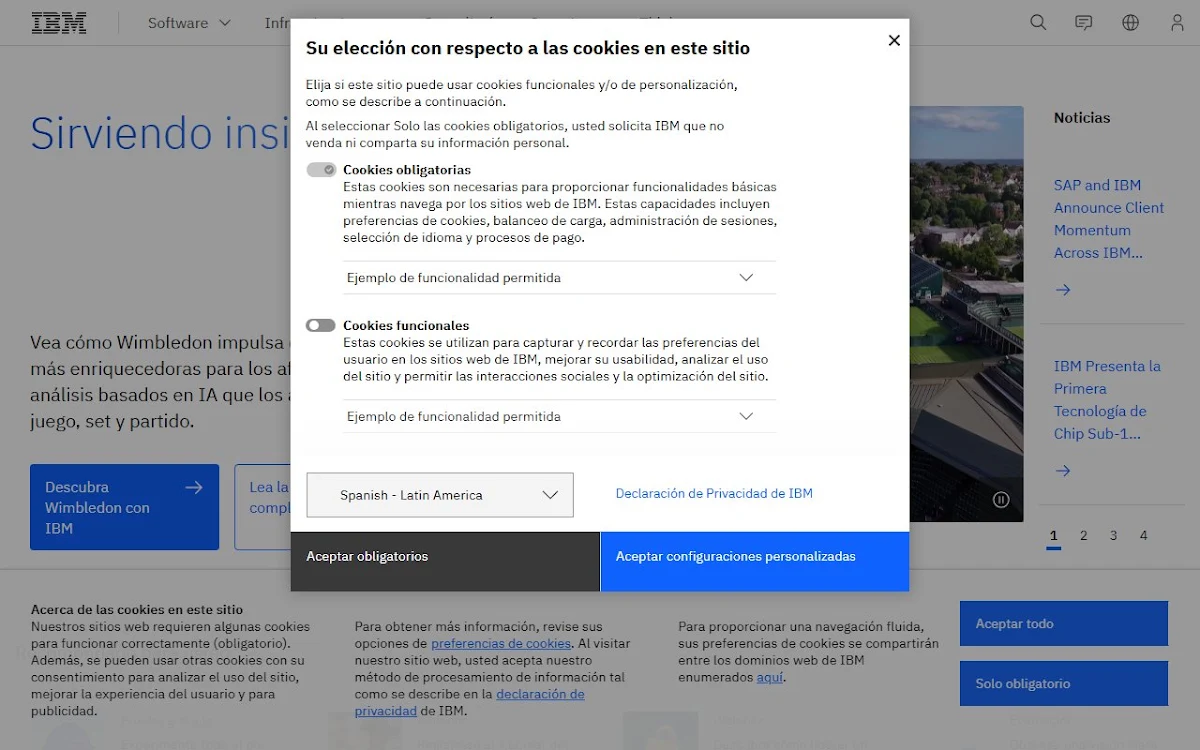This screenshot has height=750, width=1200.
Task: Open the search magnifier icon
Action: [x=1038, y=22]
